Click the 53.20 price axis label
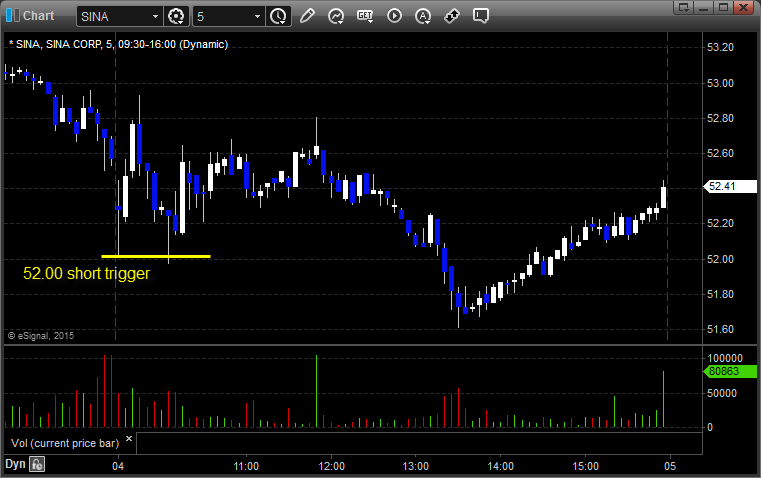This screenshot has width=761, height=478. 720,48
